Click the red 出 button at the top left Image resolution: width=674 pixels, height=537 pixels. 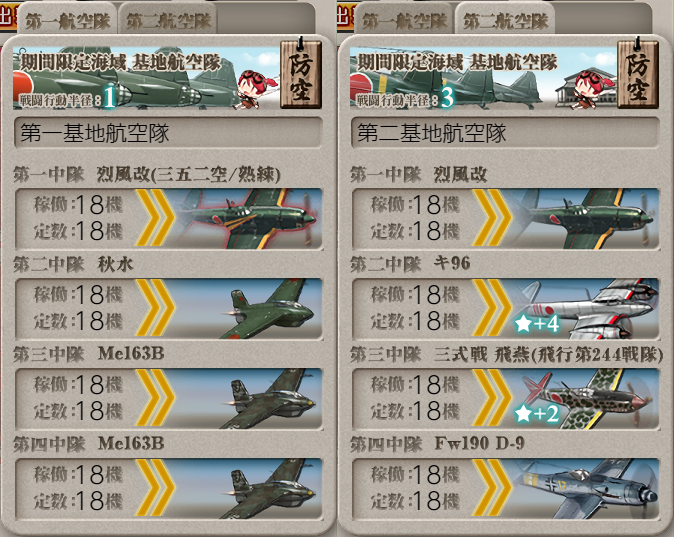pyautogui.click(x=8, y=17)
